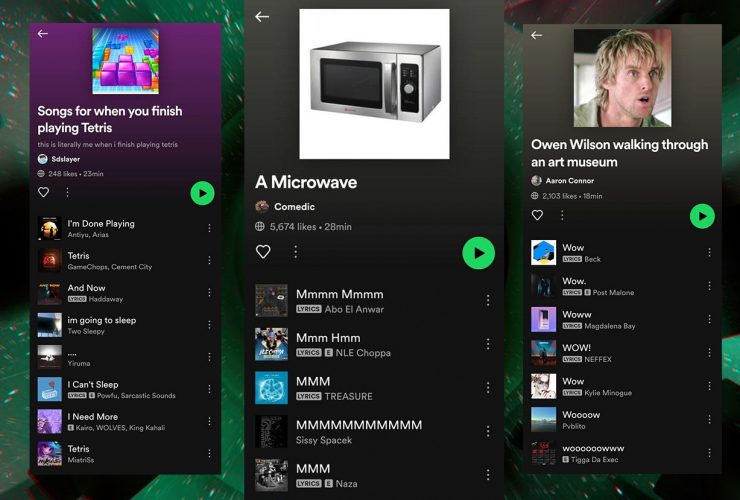
Task: Select MMMMMMMMMMMM by Sissy Spacek
Action: (358, 431)
